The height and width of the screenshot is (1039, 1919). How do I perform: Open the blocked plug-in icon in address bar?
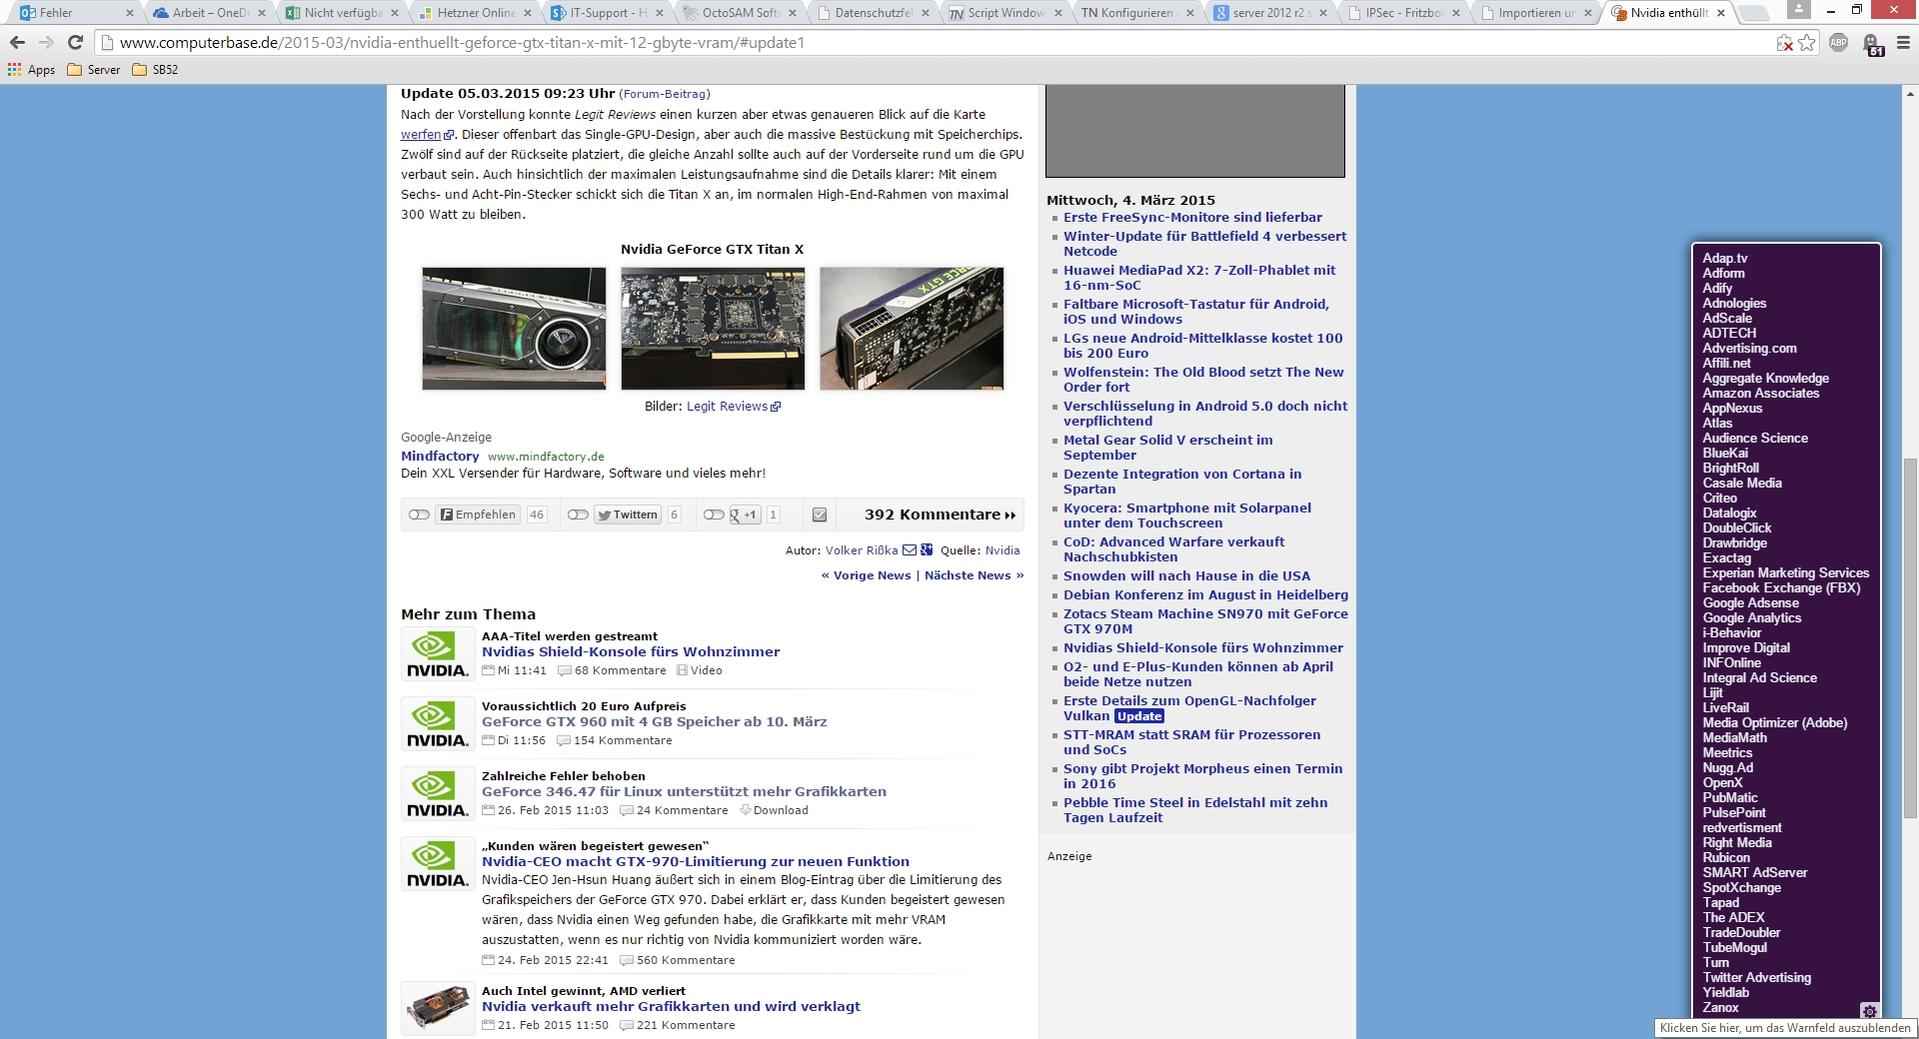pos(1785,43)
